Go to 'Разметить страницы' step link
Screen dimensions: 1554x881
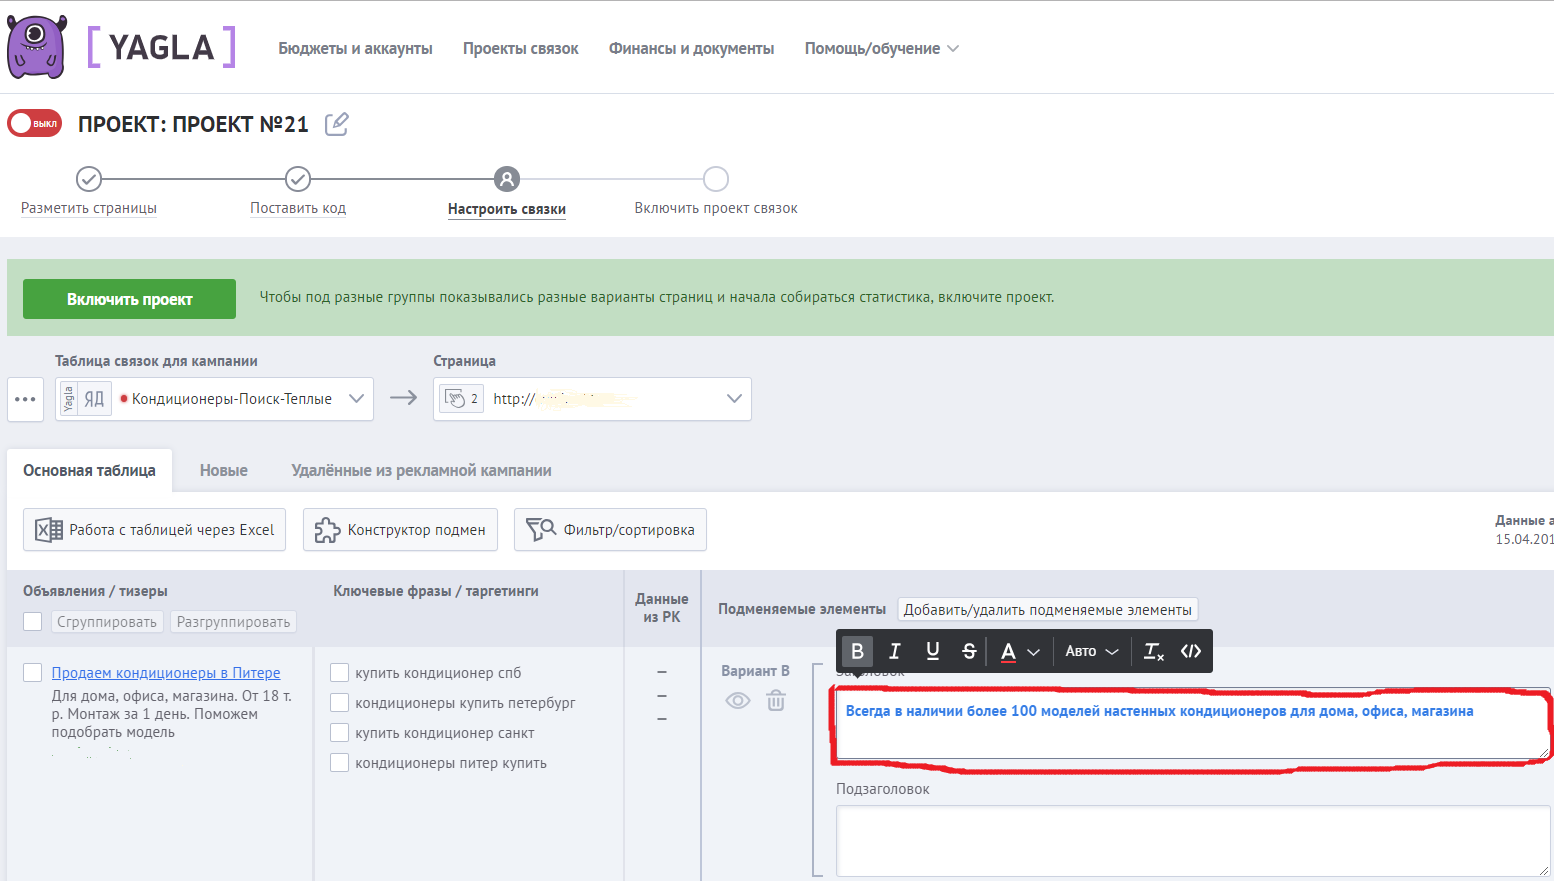[89, 208]
